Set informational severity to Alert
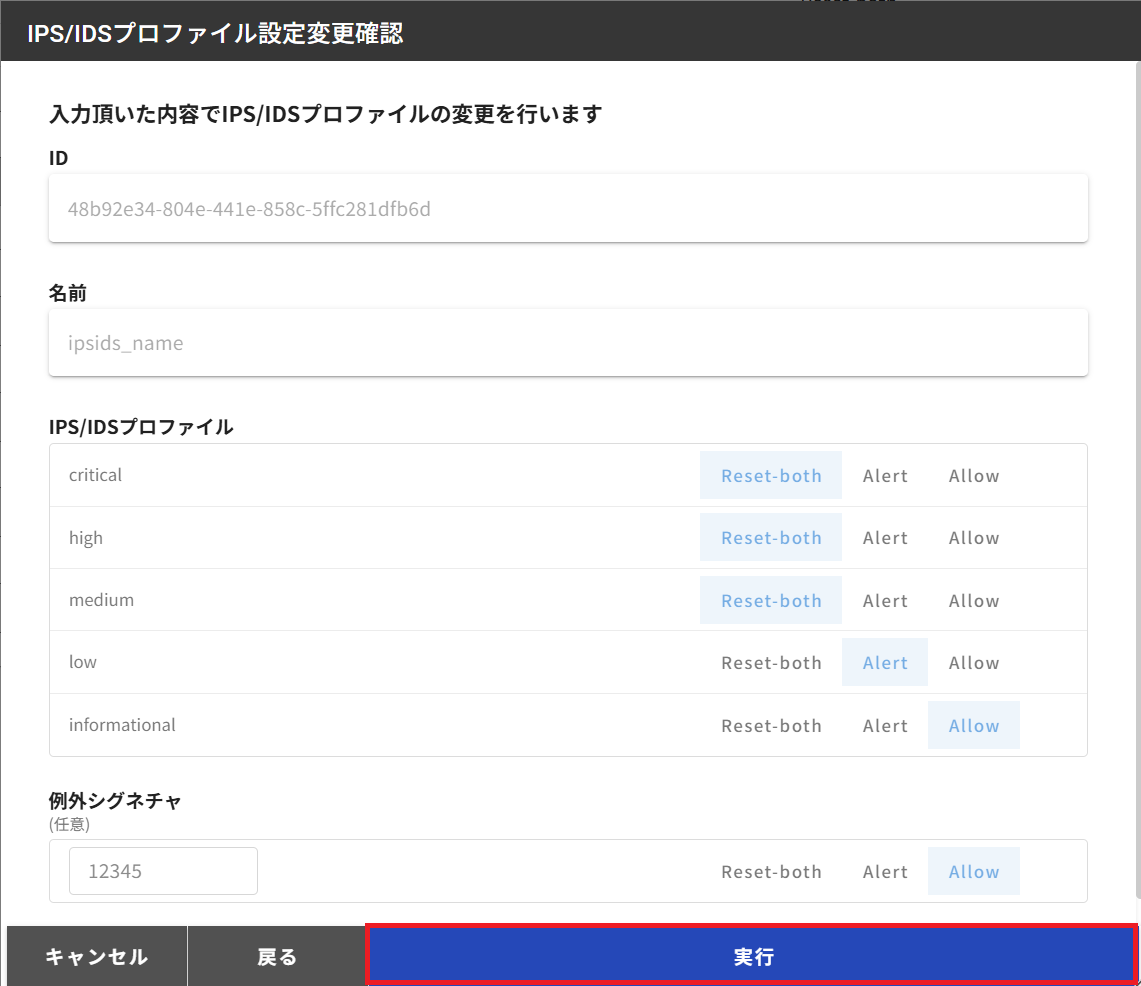 click(x=885, y=726)
